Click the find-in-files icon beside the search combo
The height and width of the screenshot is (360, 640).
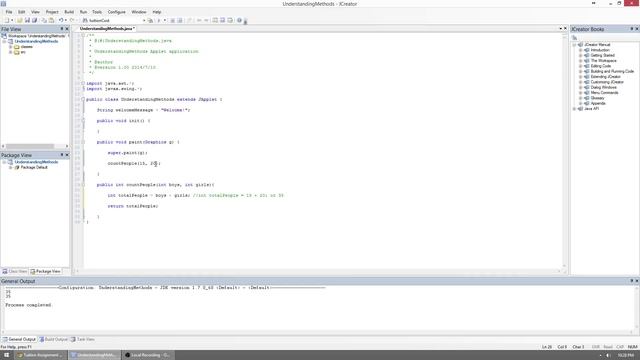[150, 20]
